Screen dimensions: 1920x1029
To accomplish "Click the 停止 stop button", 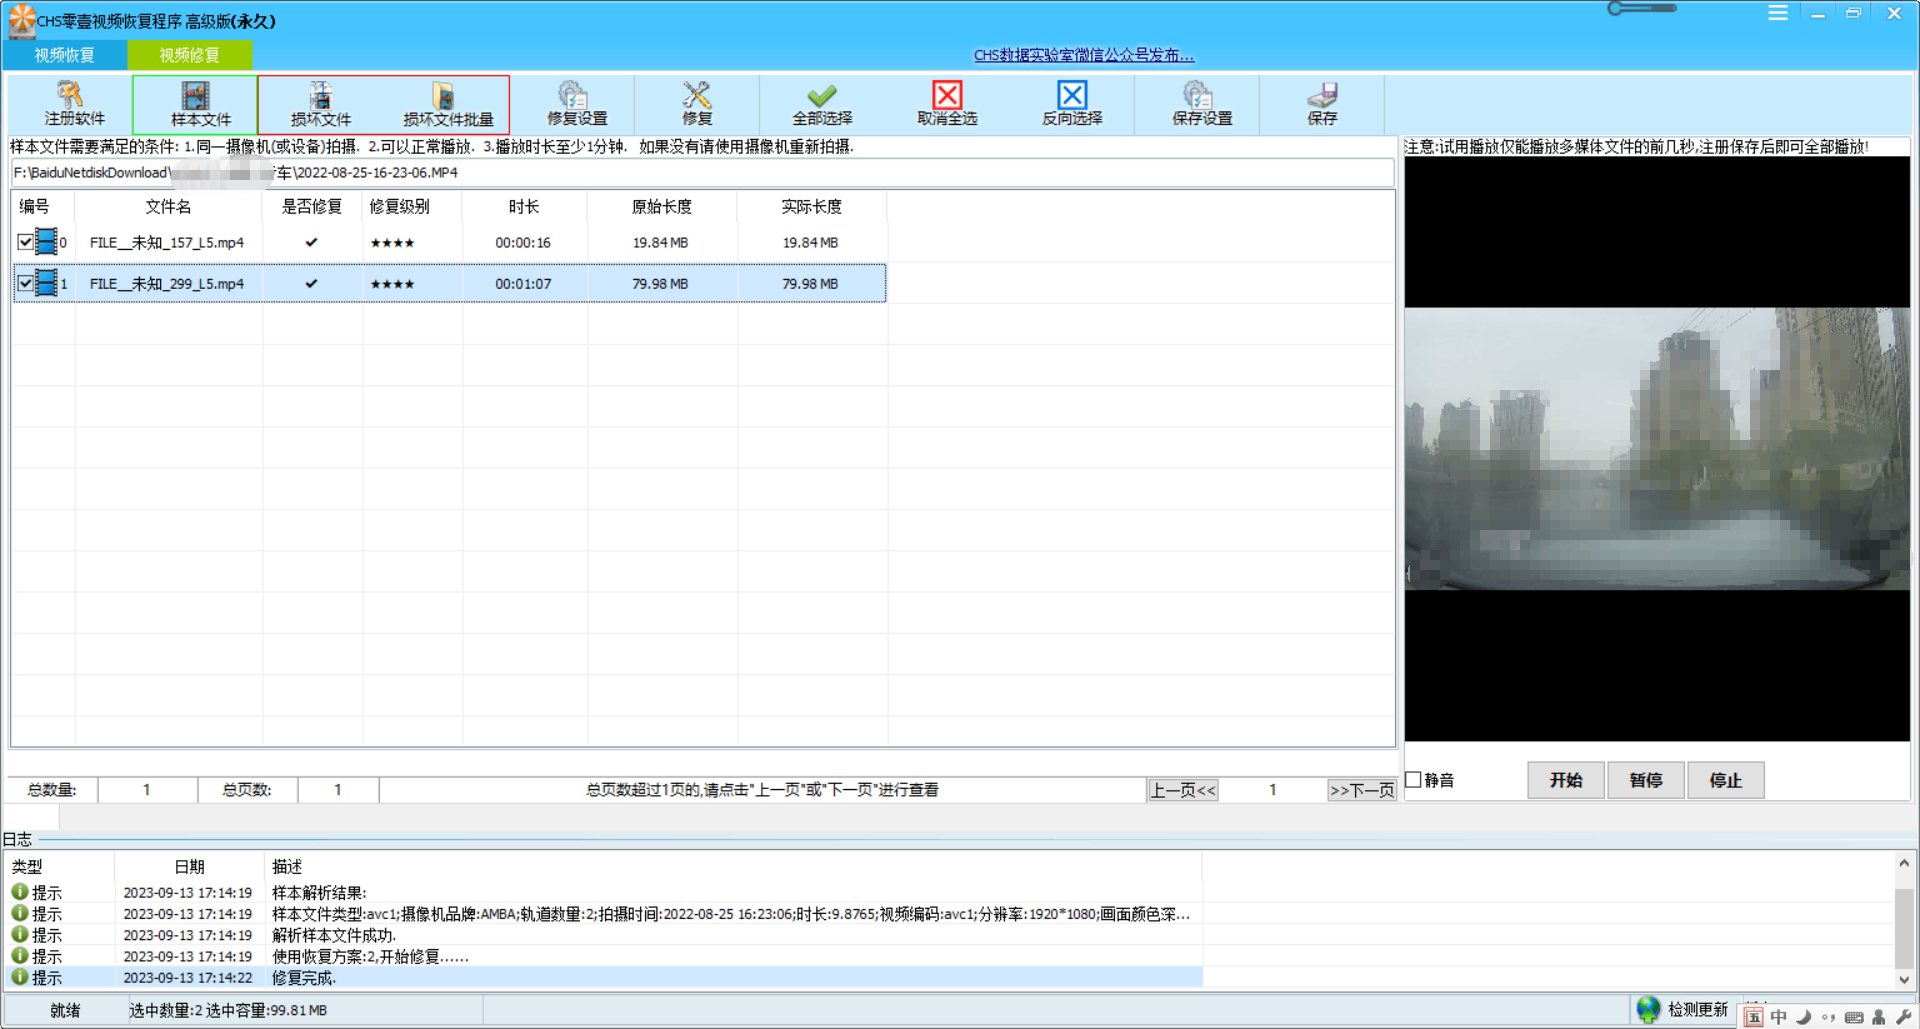I will 1725,780.
